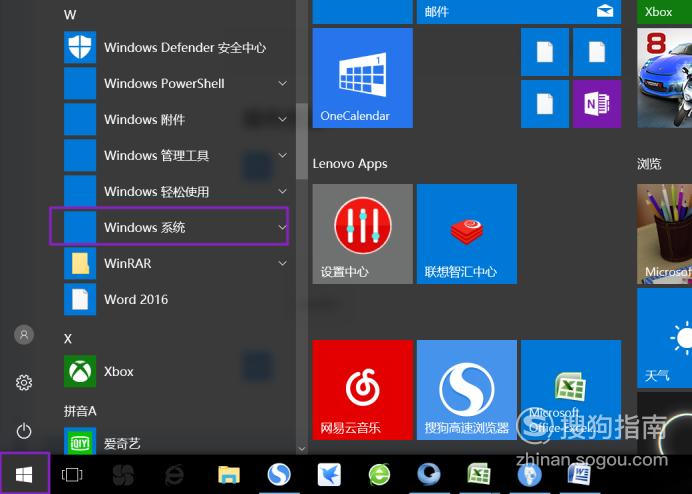Viewport: 692px width, 494px height.
Task: Jump to letter W section header
Action: [x=70, y=15]
